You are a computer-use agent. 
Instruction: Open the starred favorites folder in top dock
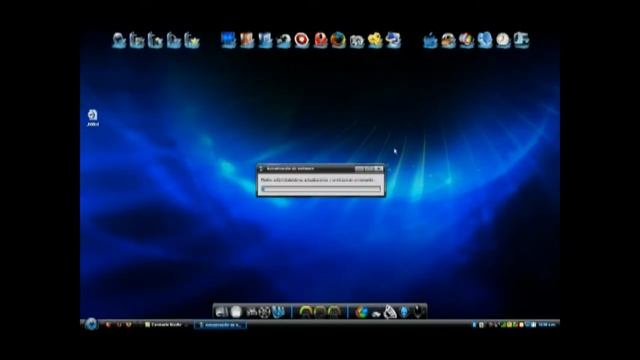[192, 40]
